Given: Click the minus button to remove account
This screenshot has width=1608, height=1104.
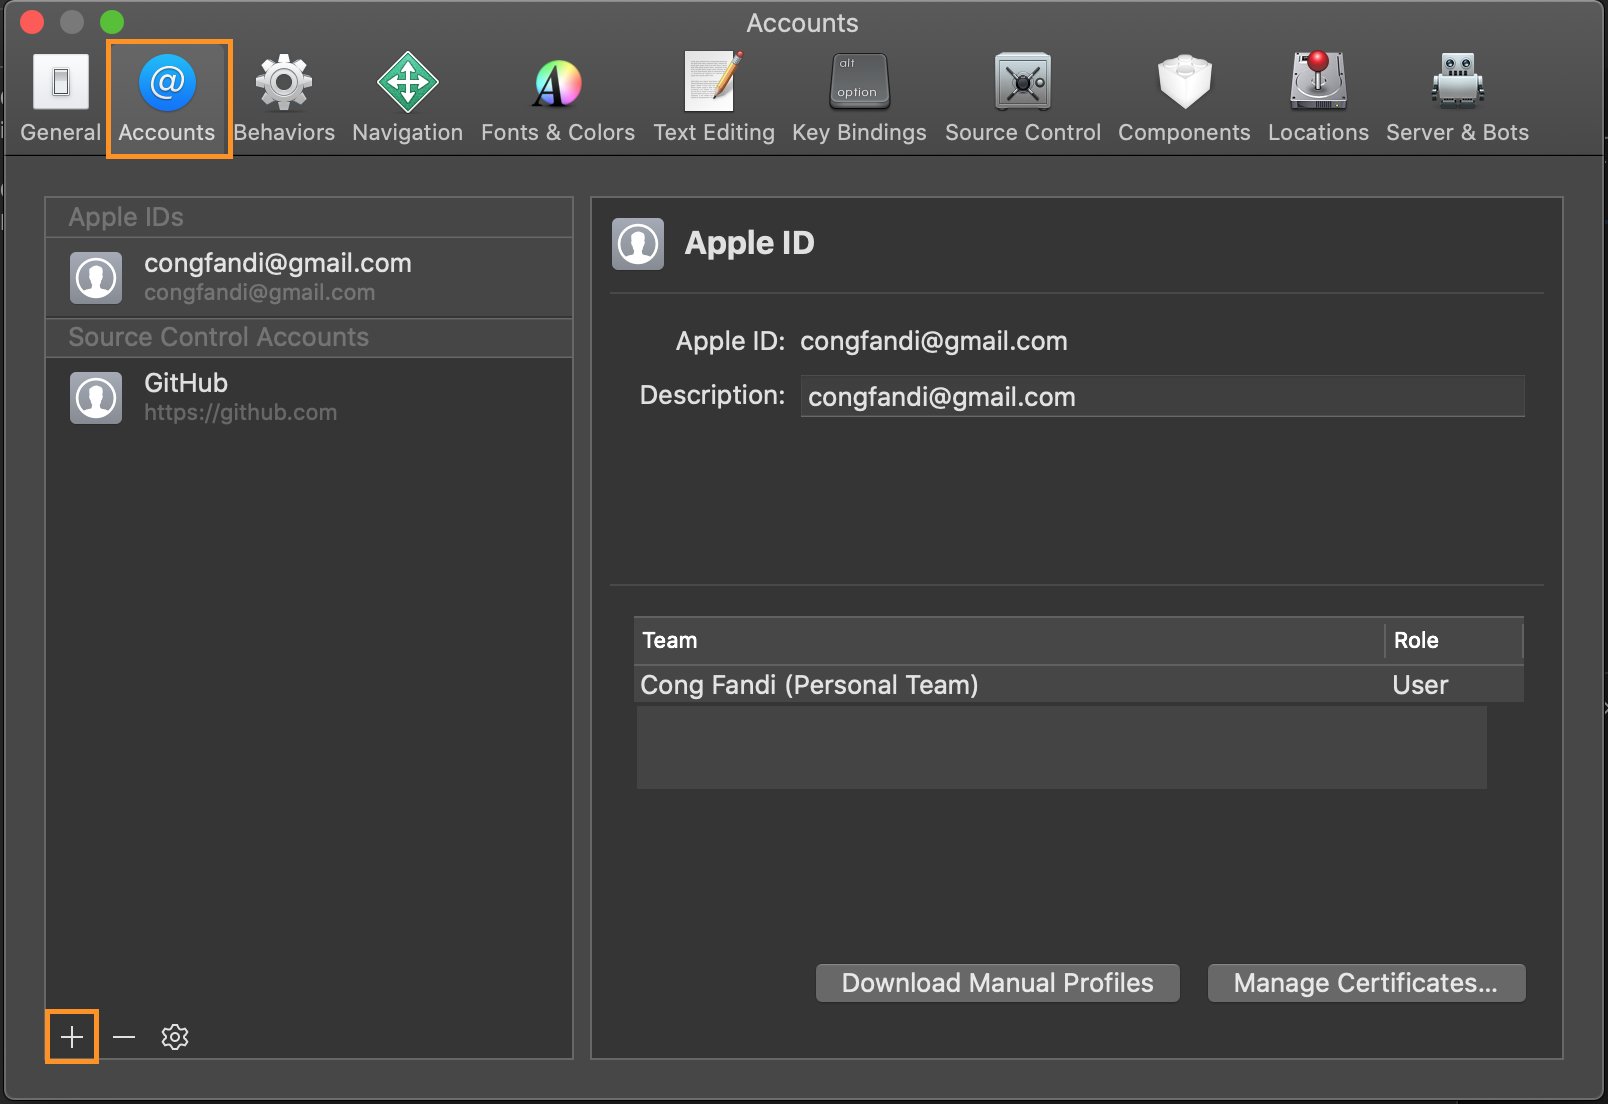Looking at the screenshot, I should click(x=124, y=1037).
